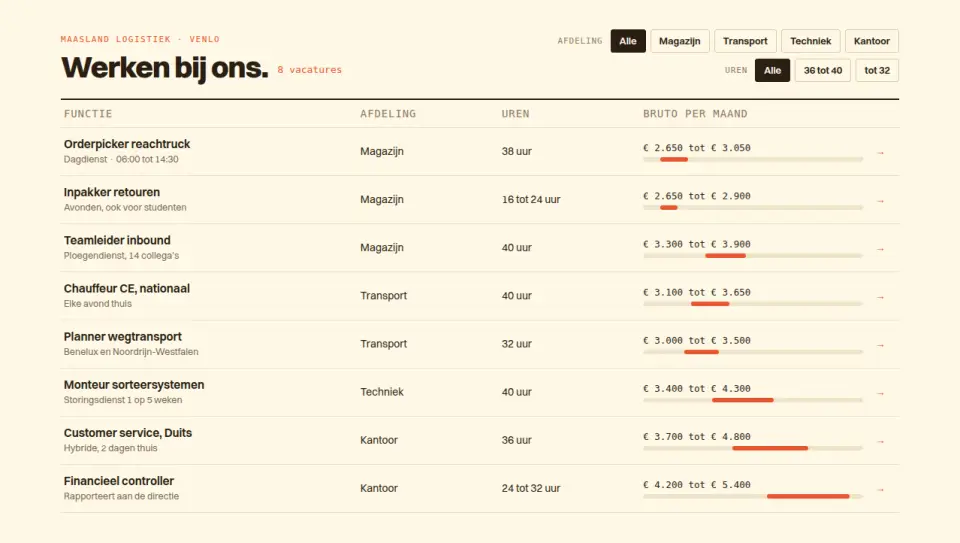Open the Orderpicker reachtruck vacancy
This screenshot has height=543, width=960.
pos(127,144)
